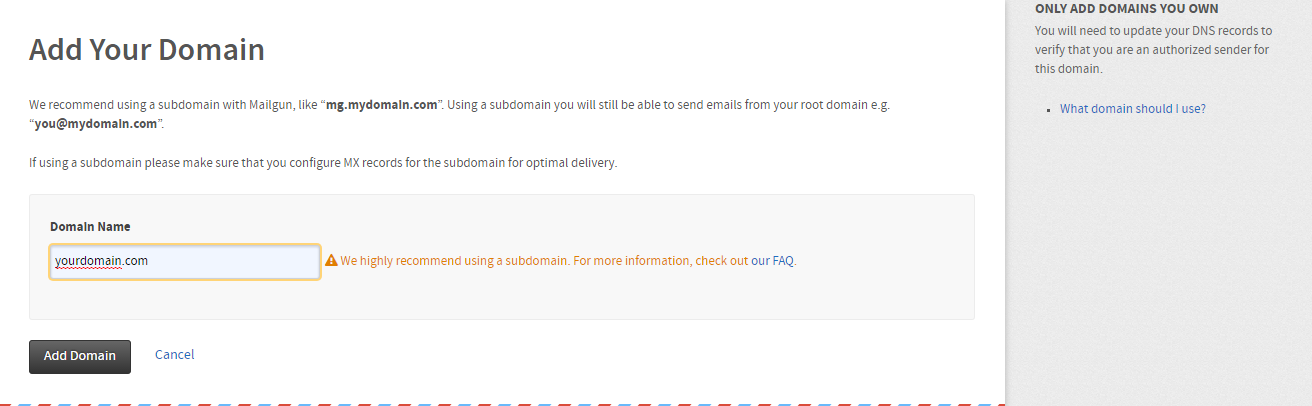Viewport: 1312px width, 406px height.
Task: Click the "Domain Name" field label
Action: pyautogui.click(x=90, y=227)
